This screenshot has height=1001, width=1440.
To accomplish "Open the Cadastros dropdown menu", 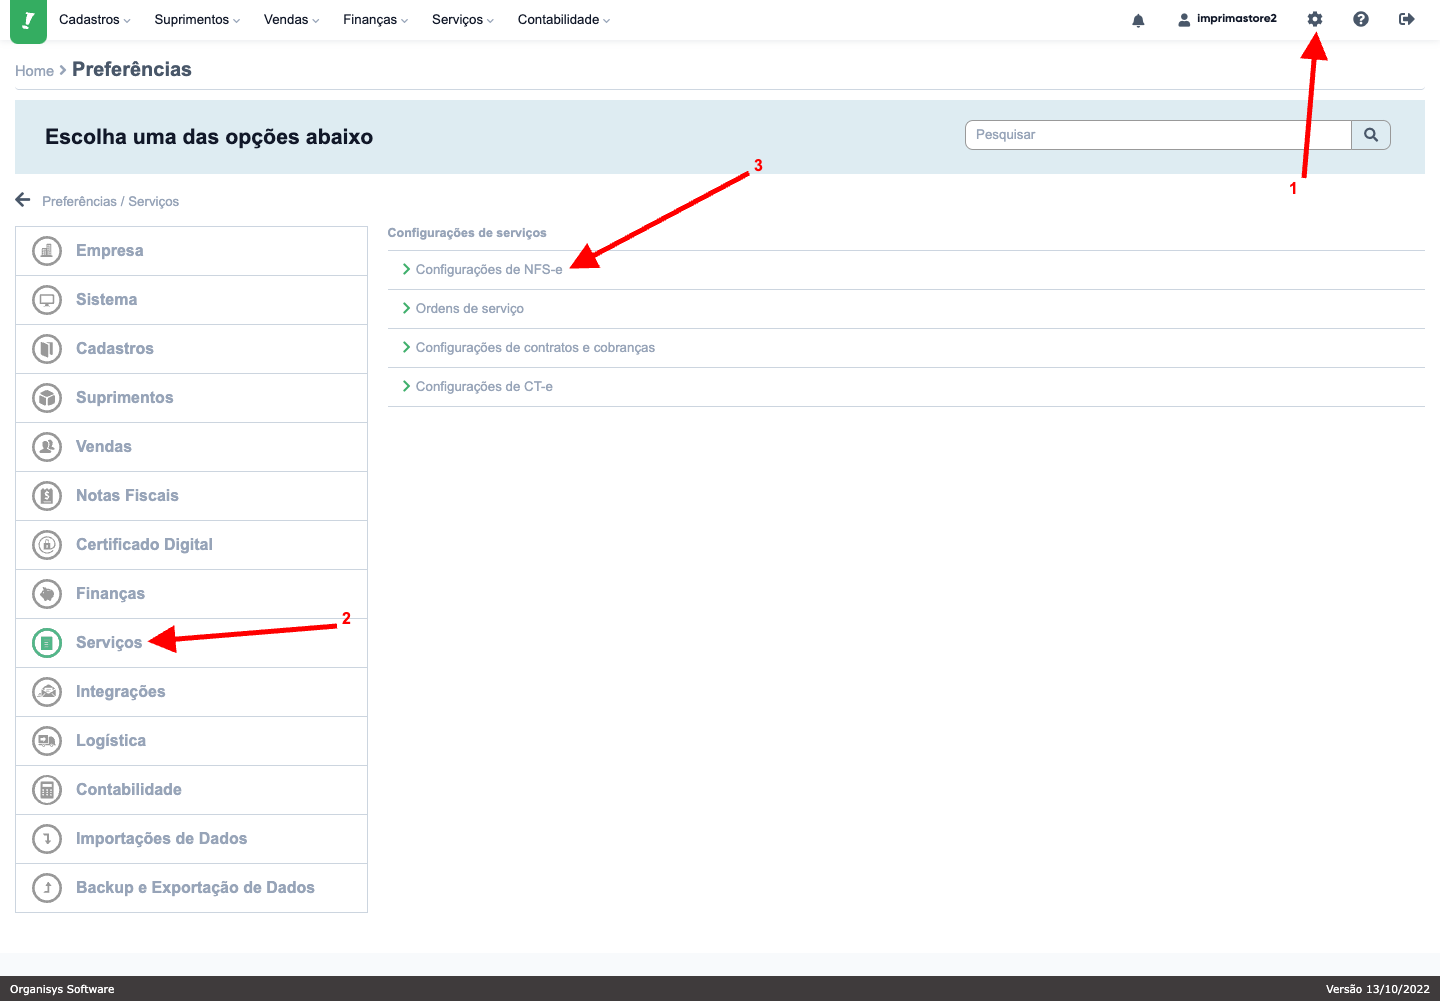I will click(x=95, y=20).
